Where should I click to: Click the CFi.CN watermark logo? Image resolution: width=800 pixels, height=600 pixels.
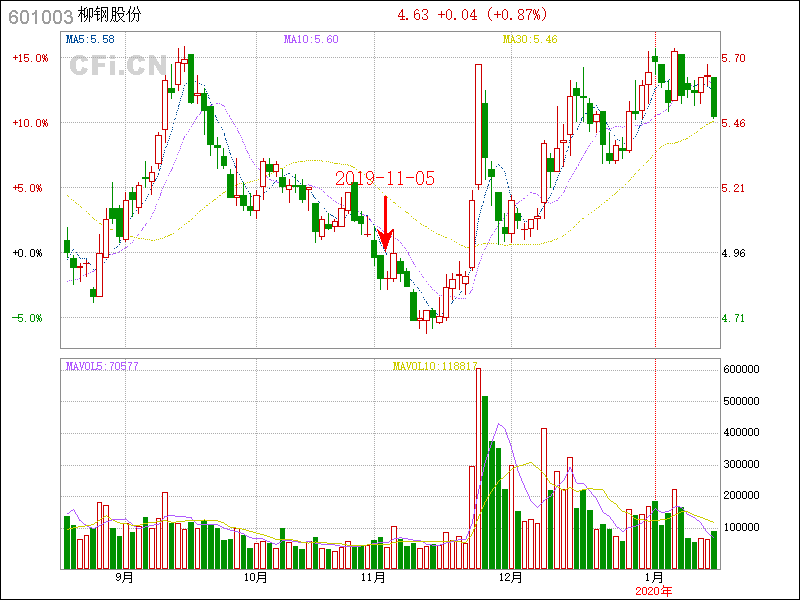118,66
